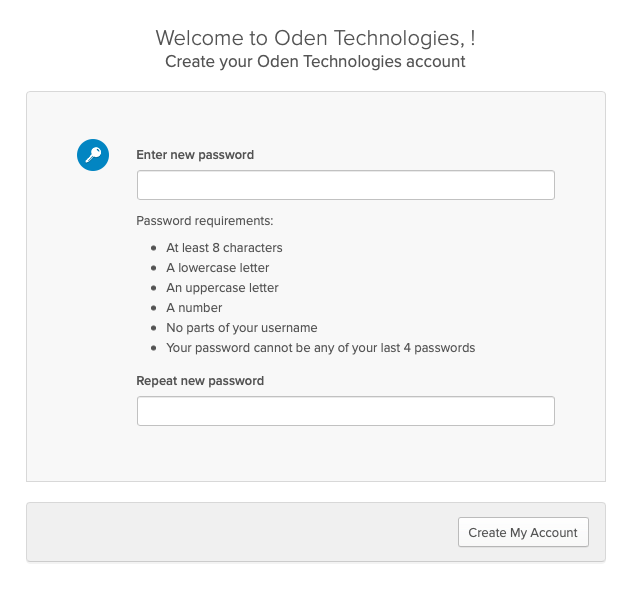
Task: Click the "Enter new password" label
Action: (195, 155)
